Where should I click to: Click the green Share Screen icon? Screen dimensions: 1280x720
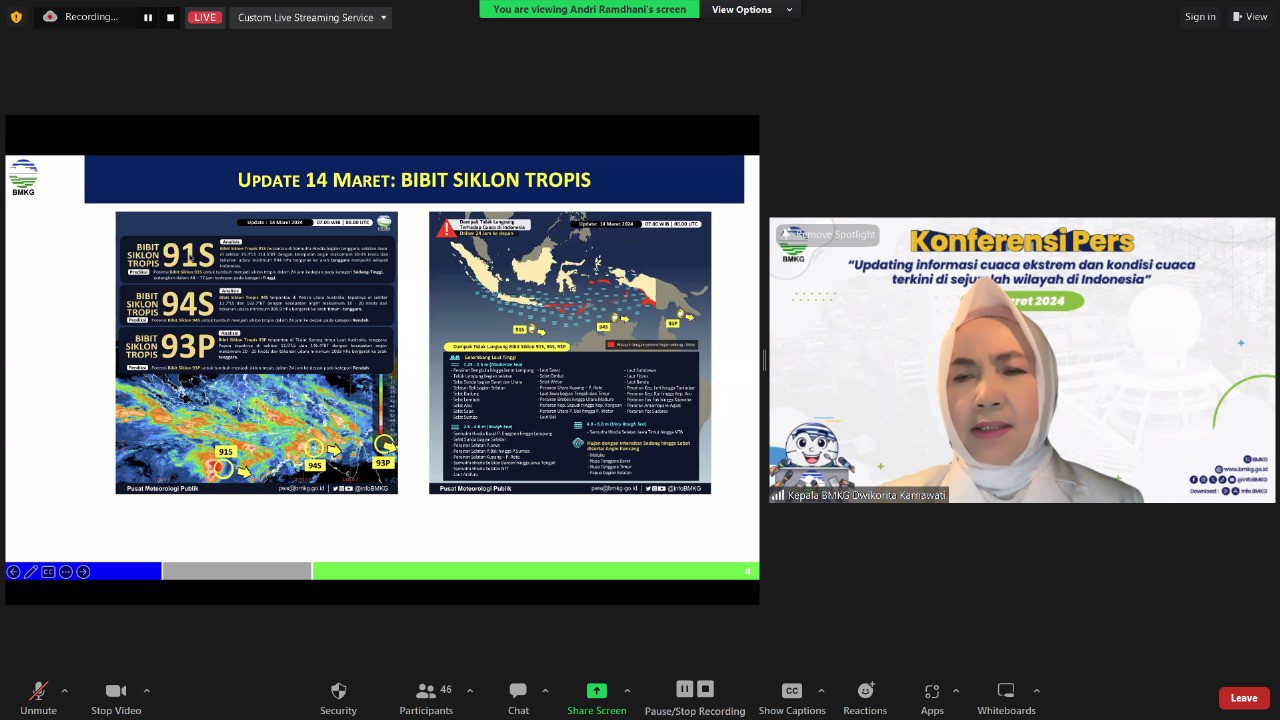click(596, 691)
